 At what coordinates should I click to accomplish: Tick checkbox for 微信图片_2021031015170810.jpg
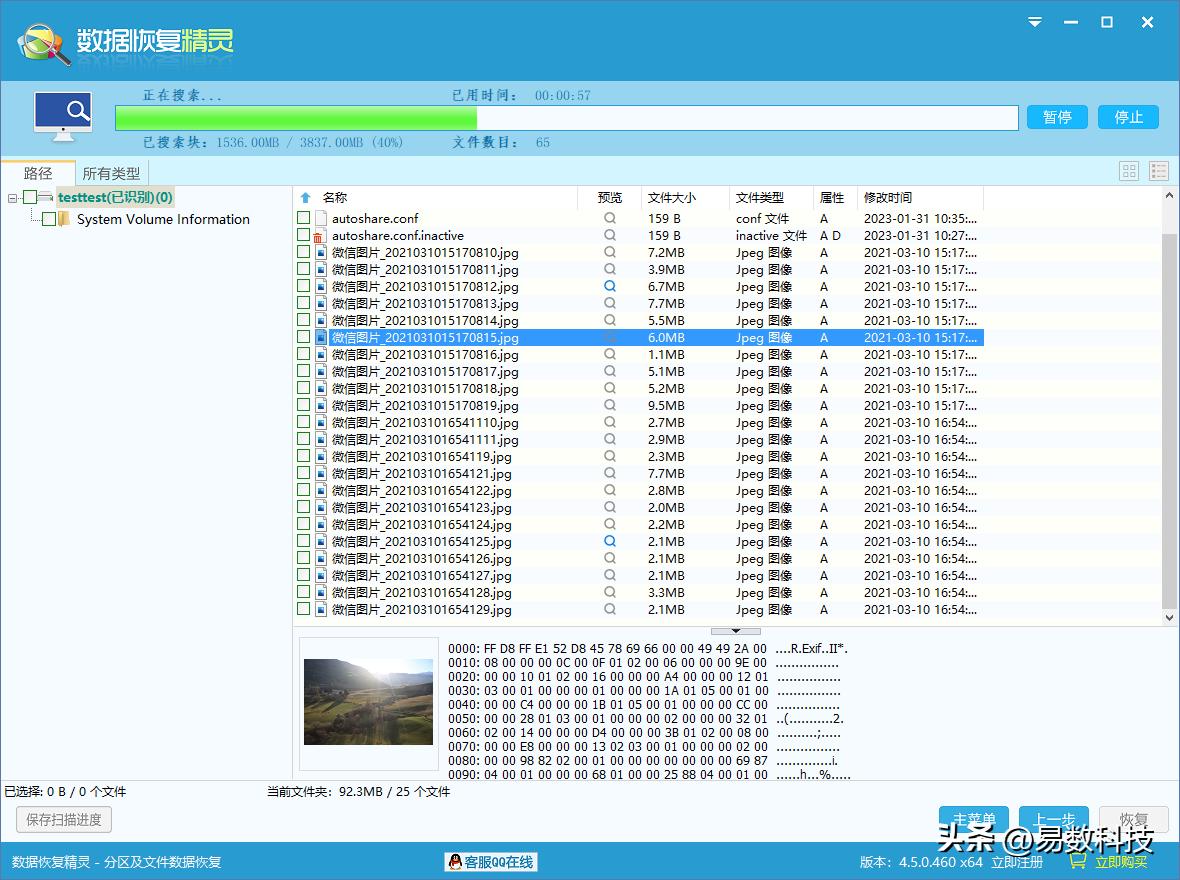click(303, 252)
